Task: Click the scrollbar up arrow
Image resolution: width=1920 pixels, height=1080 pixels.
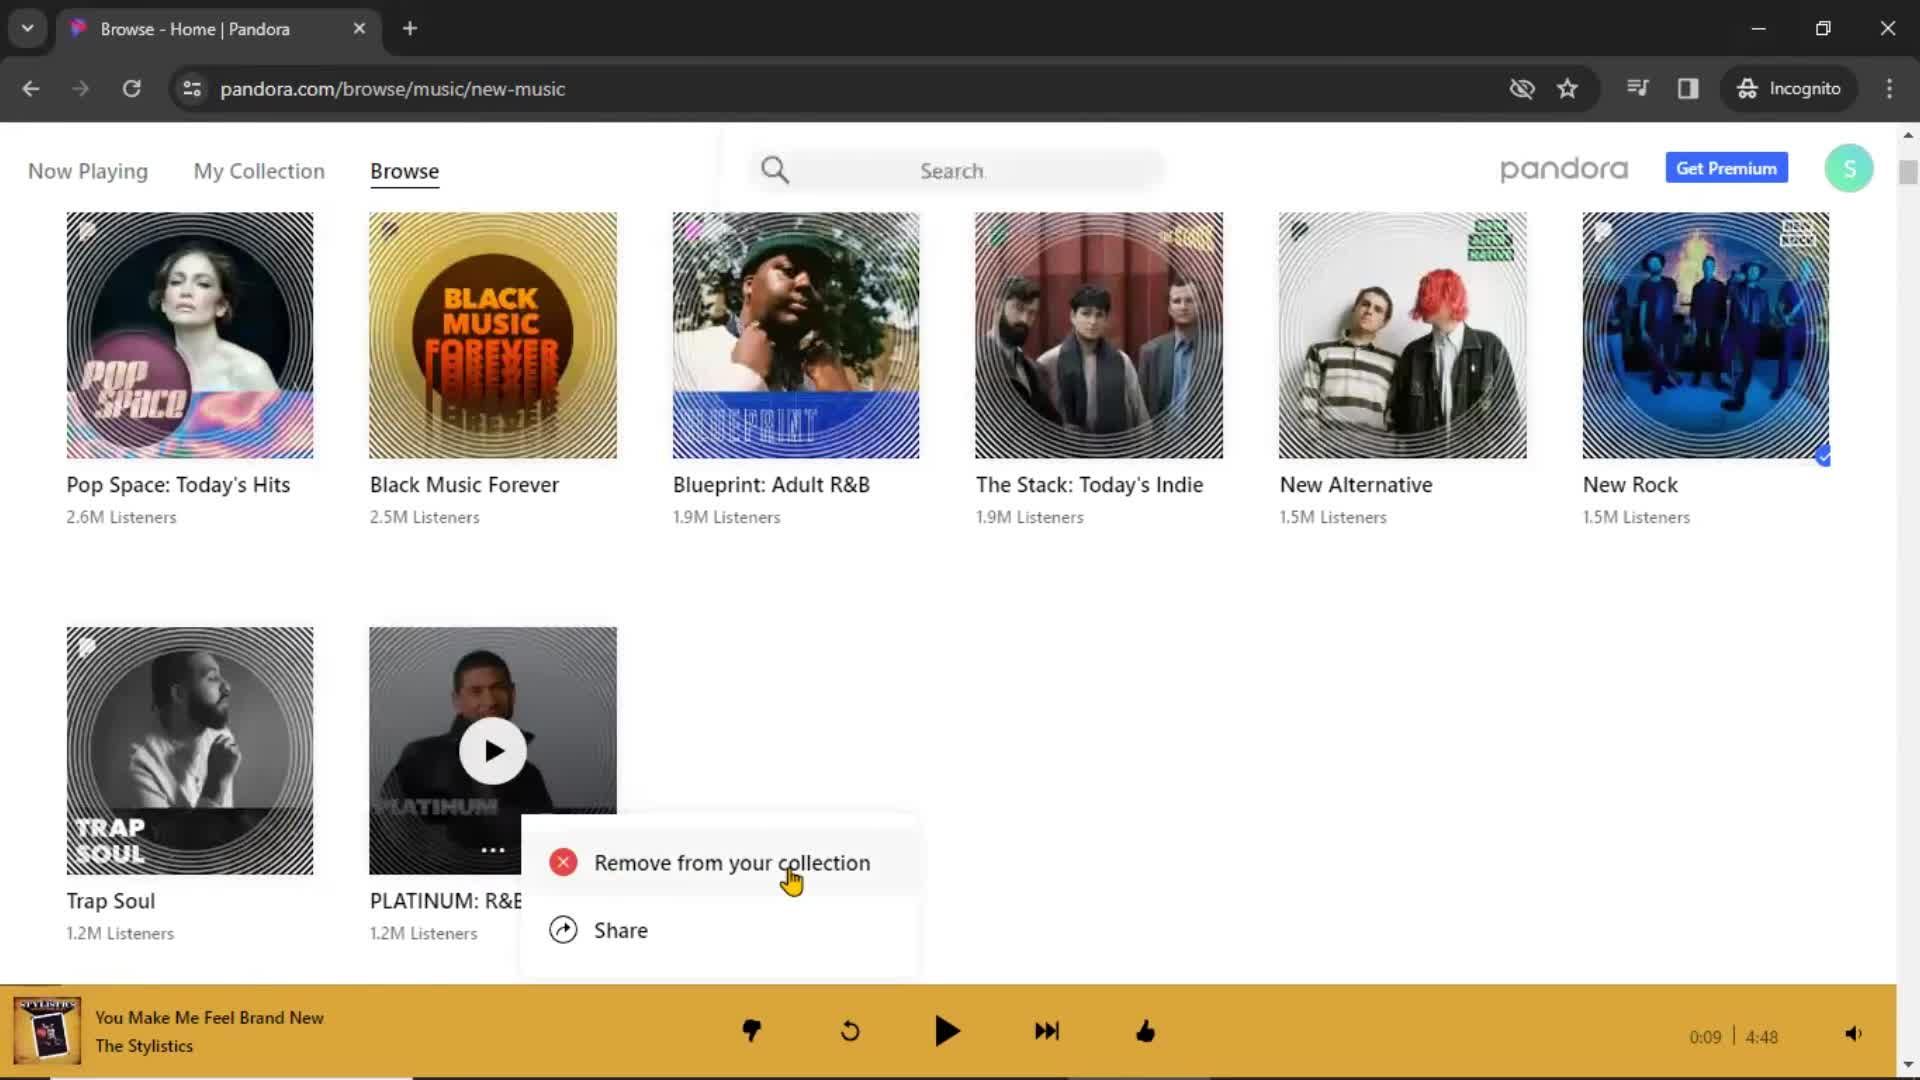Action: click(1908, 134)
